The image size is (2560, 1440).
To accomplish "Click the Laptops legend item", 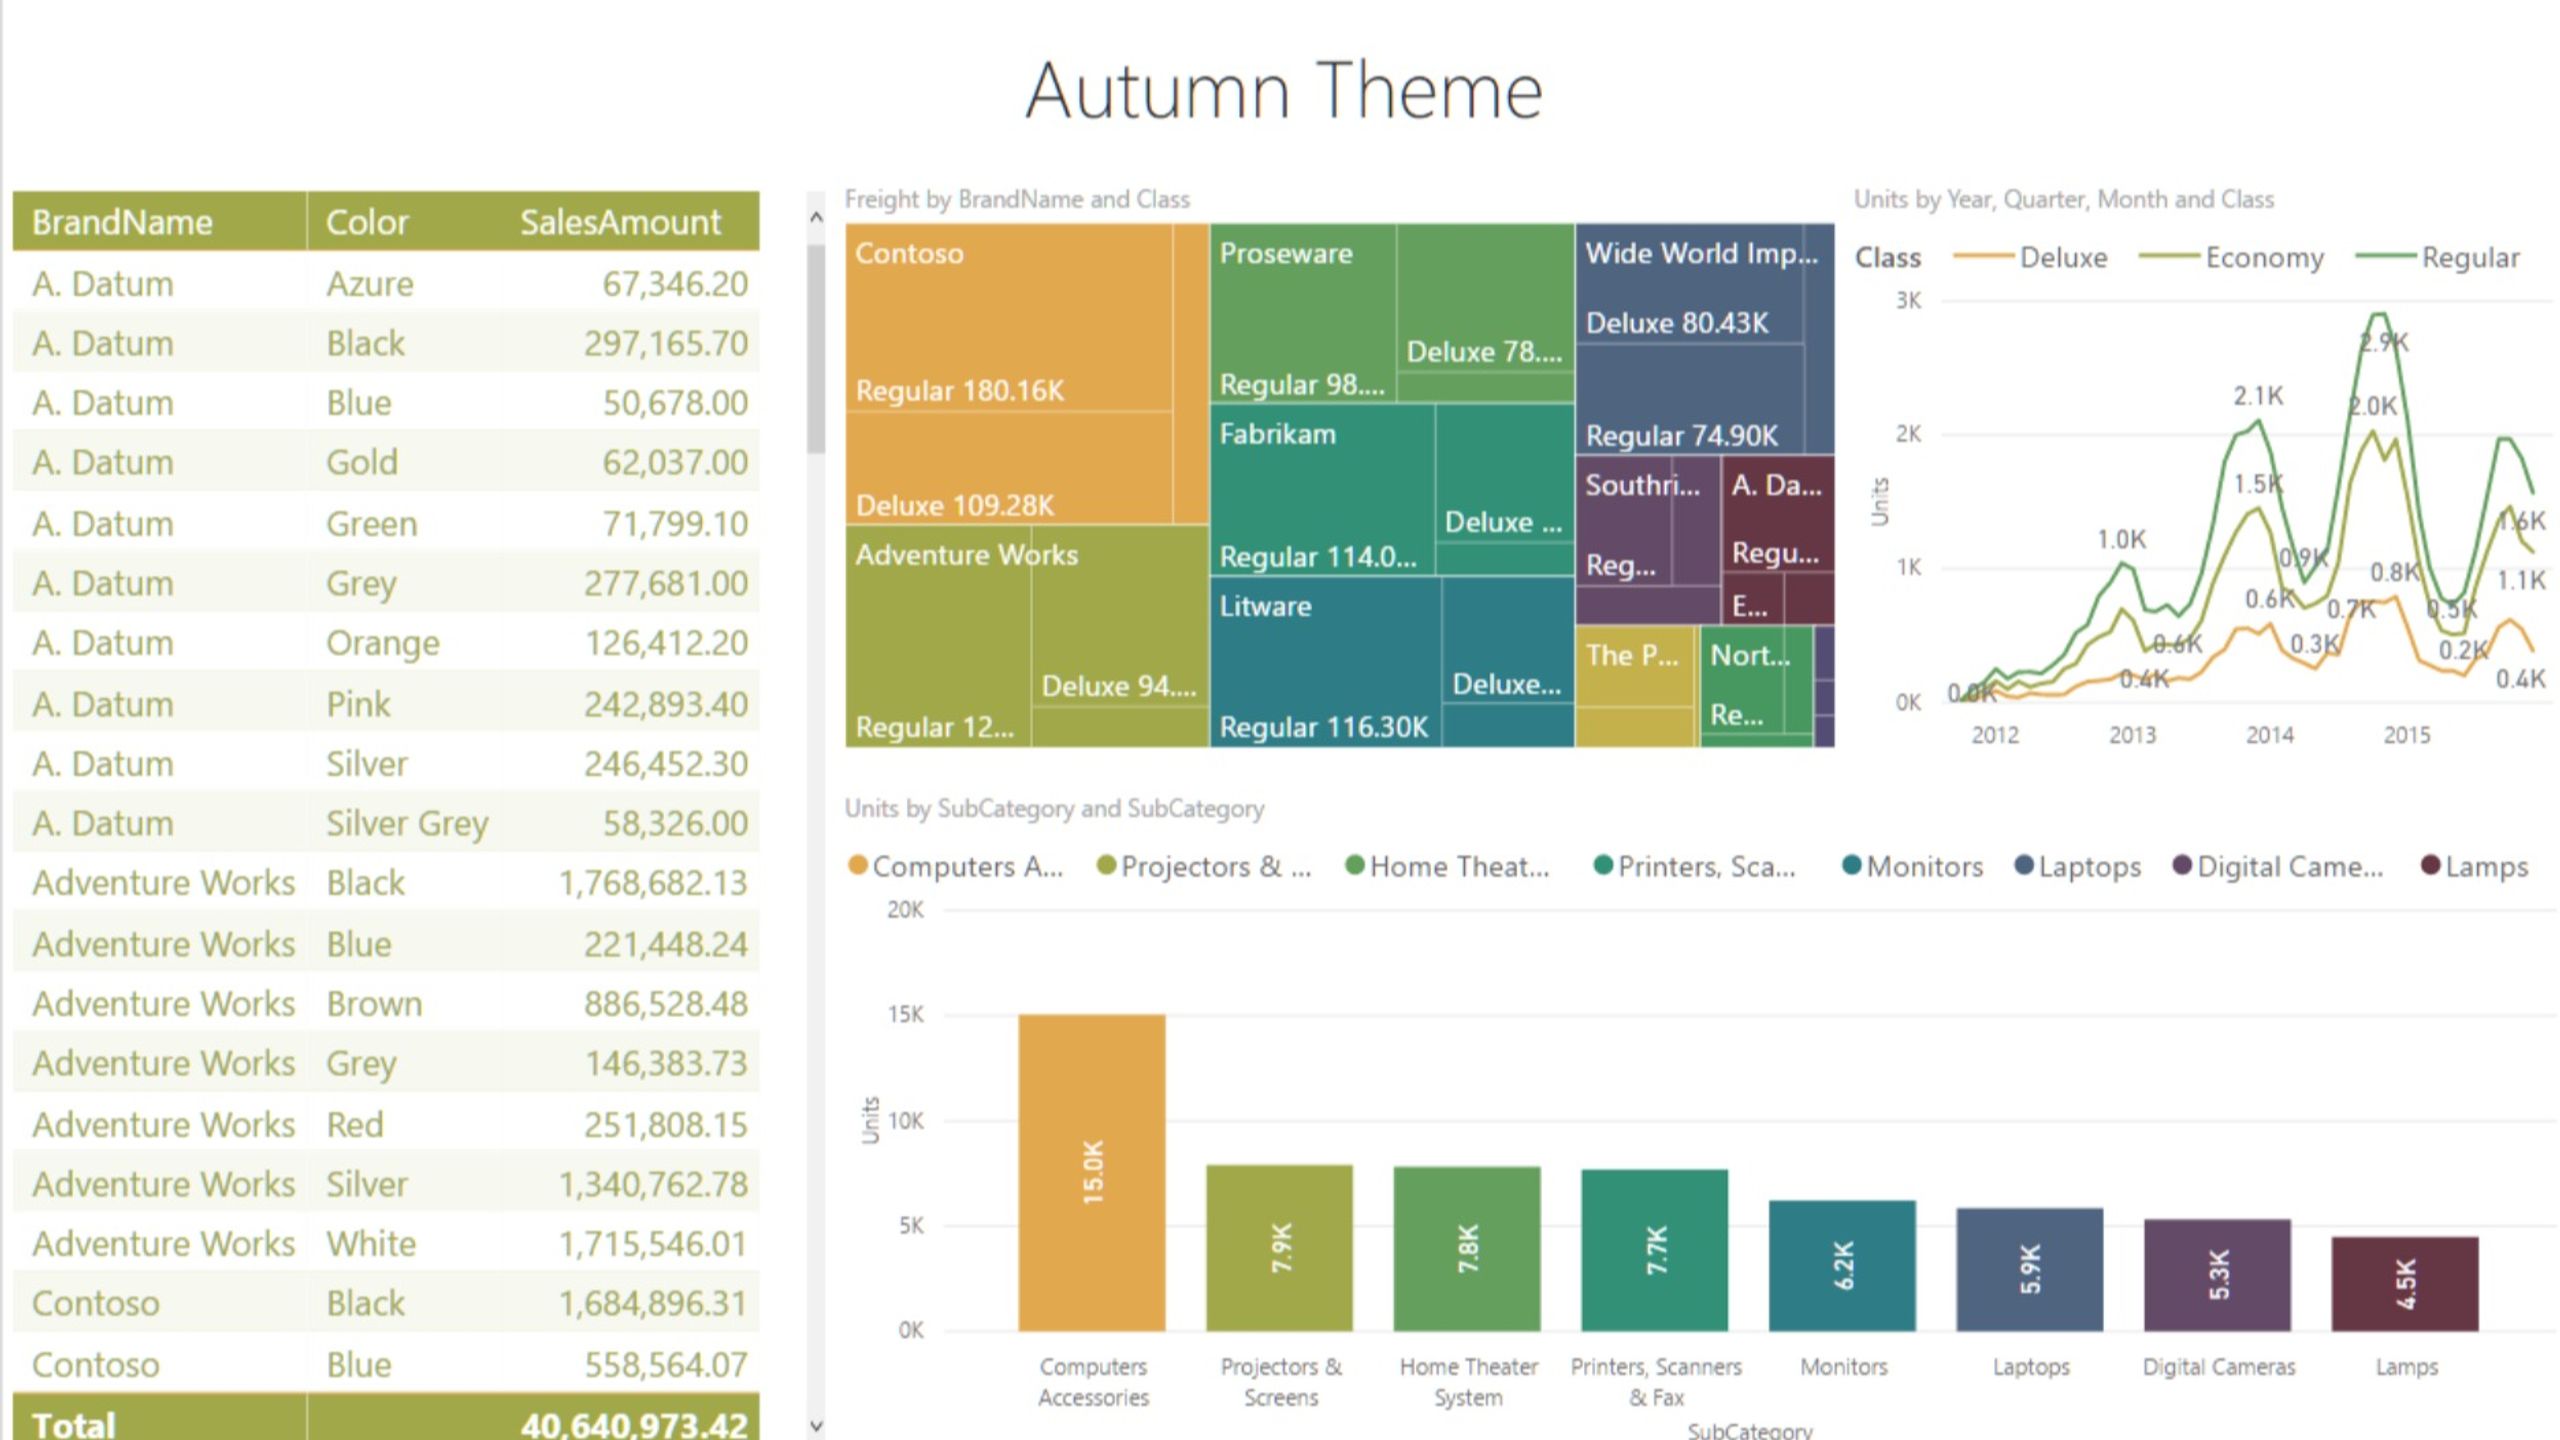I will [2077, 866].
